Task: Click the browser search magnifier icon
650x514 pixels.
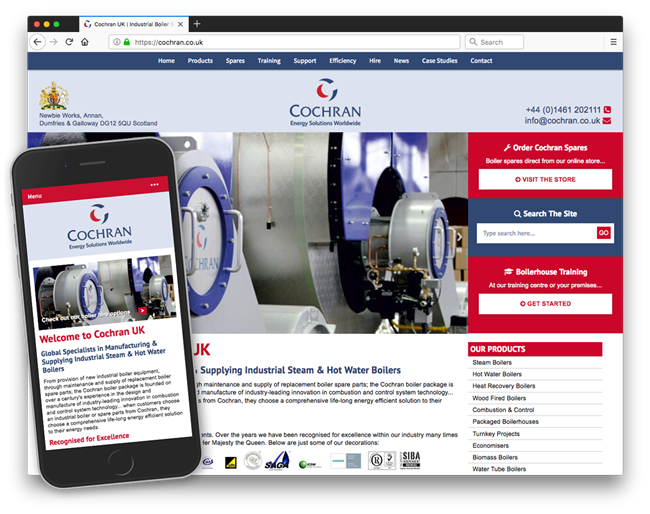Action: point(473,42)
